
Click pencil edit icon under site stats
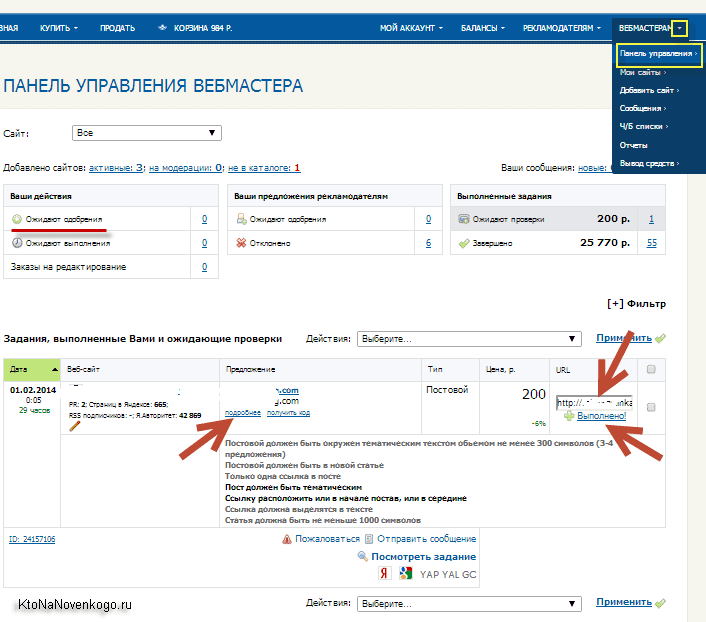pyautogui.click(x=75, y=426)
